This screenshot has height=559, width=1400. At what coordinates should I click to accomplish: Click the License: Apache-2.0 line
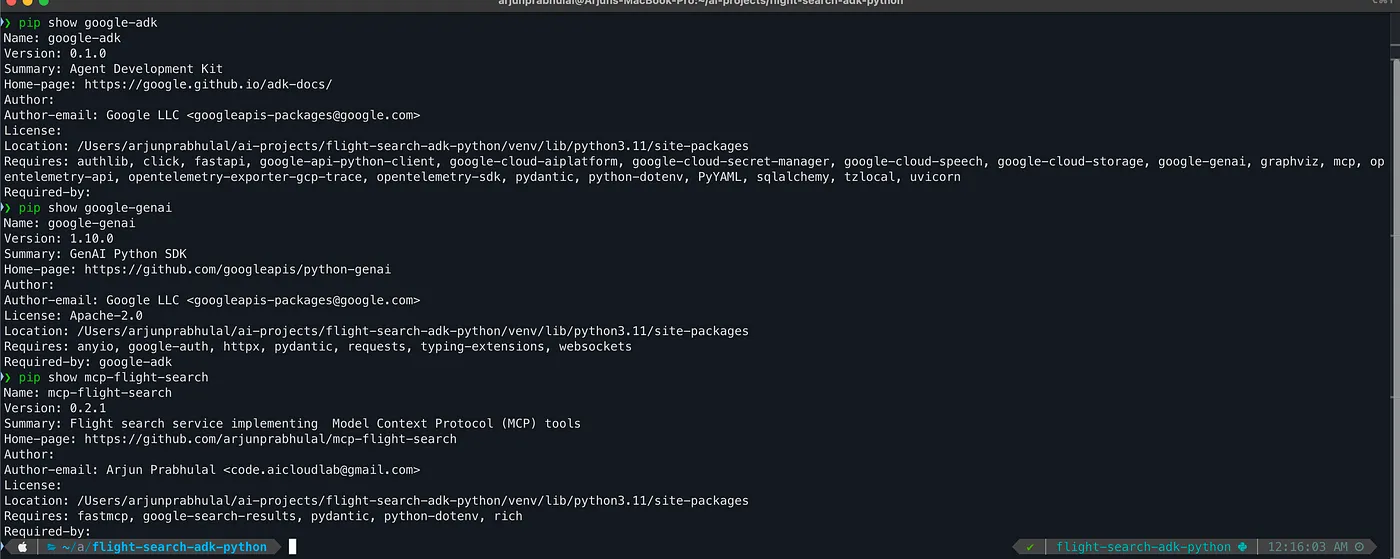tap(73, 315)
